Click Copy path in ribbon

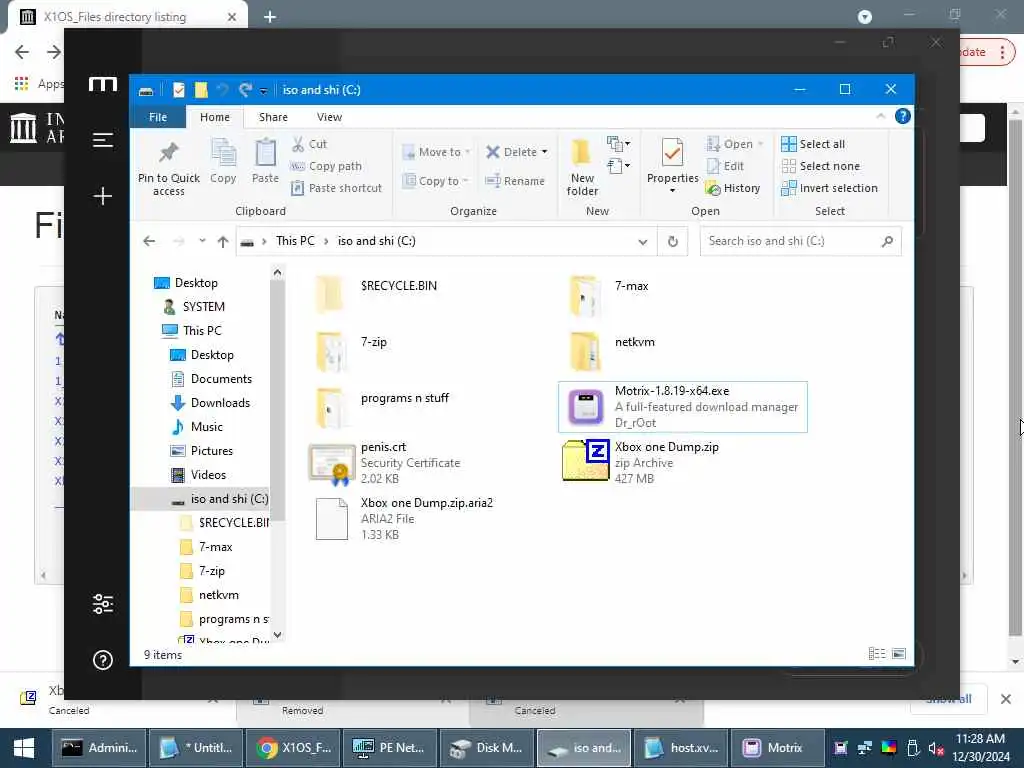(x=326, y=167)
